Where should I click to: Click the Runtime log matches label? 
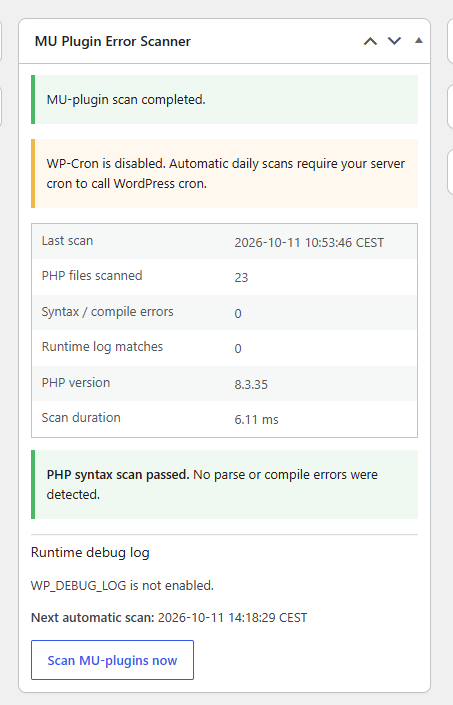tap(102, 347)
